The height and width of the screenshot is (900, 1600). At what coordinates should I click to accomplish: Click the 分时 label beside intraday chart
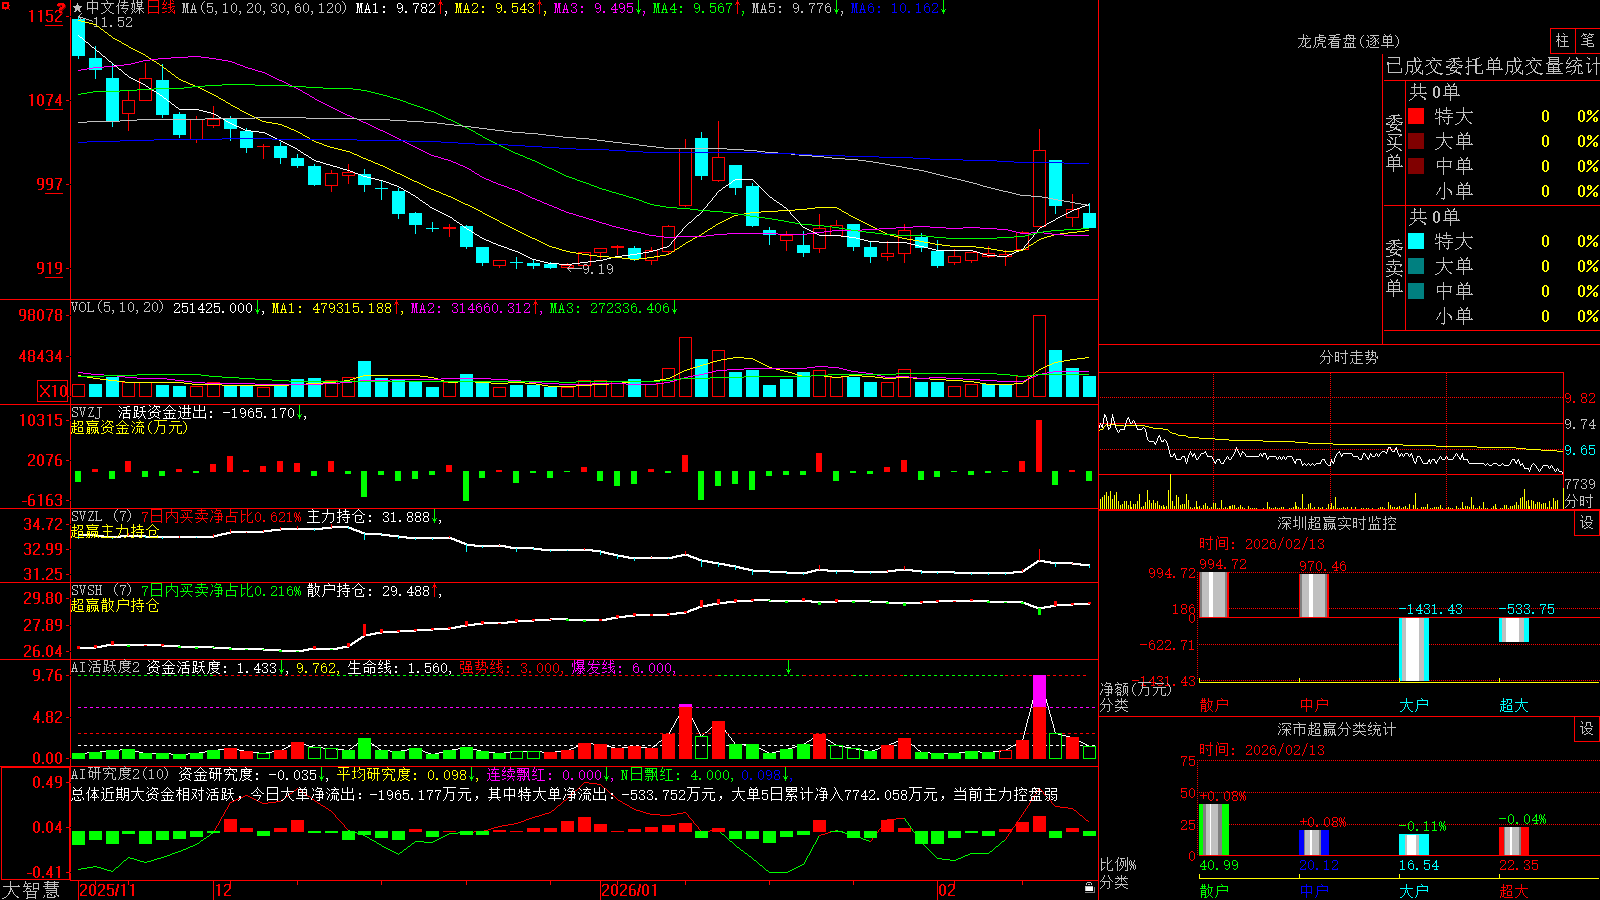click(x=1579, y=501)
